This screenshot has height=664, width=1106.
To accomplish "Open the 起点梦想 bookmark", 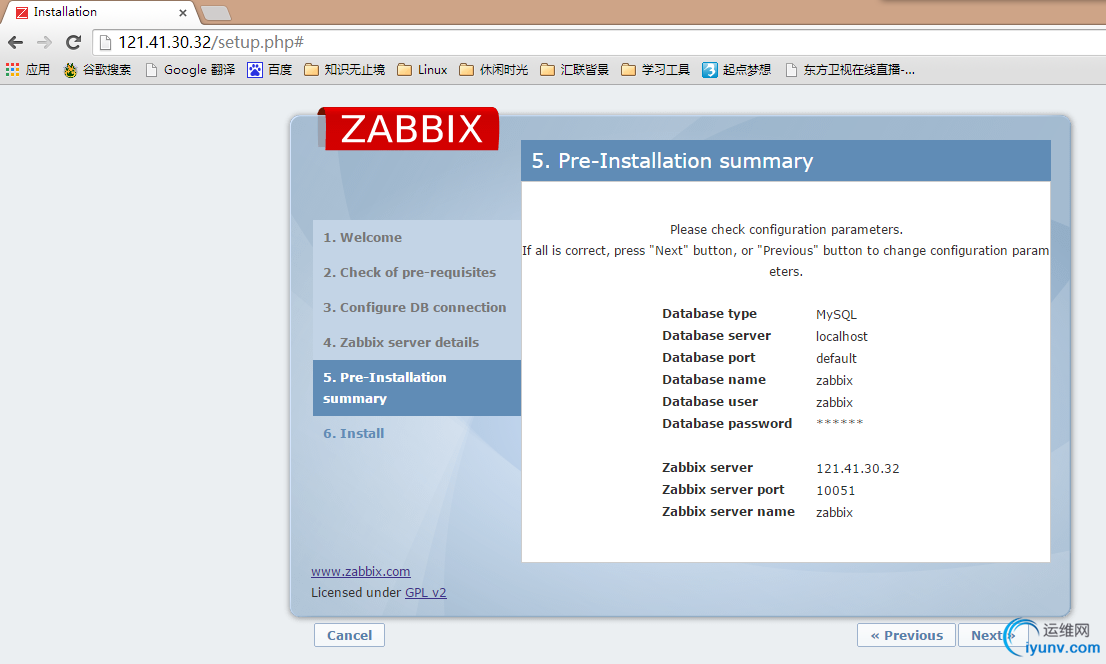I will 737,70.
